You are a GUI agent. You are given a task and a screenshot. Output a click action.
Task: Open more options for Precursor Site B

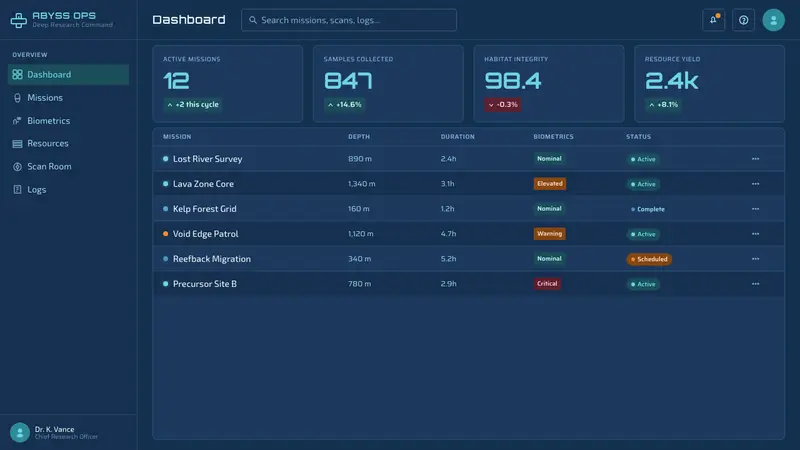click(x=755, y=284)
